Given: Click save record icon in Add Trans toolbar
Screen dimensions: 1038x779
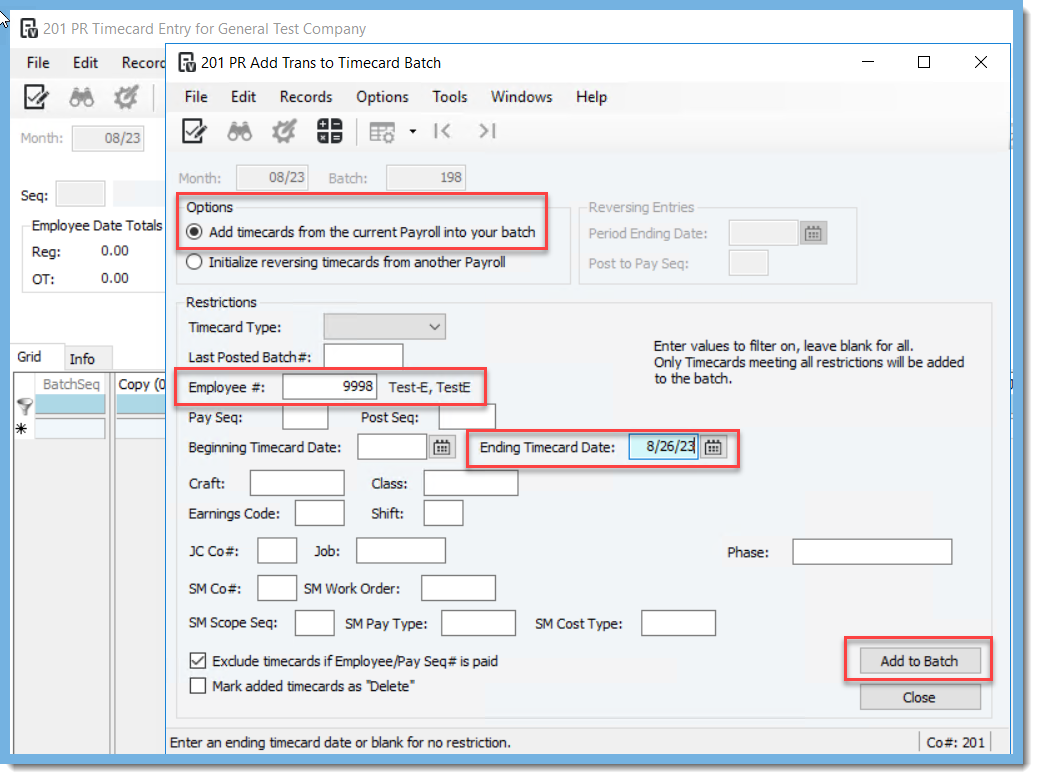Looking at the screenshot, I should click(194, 131).
